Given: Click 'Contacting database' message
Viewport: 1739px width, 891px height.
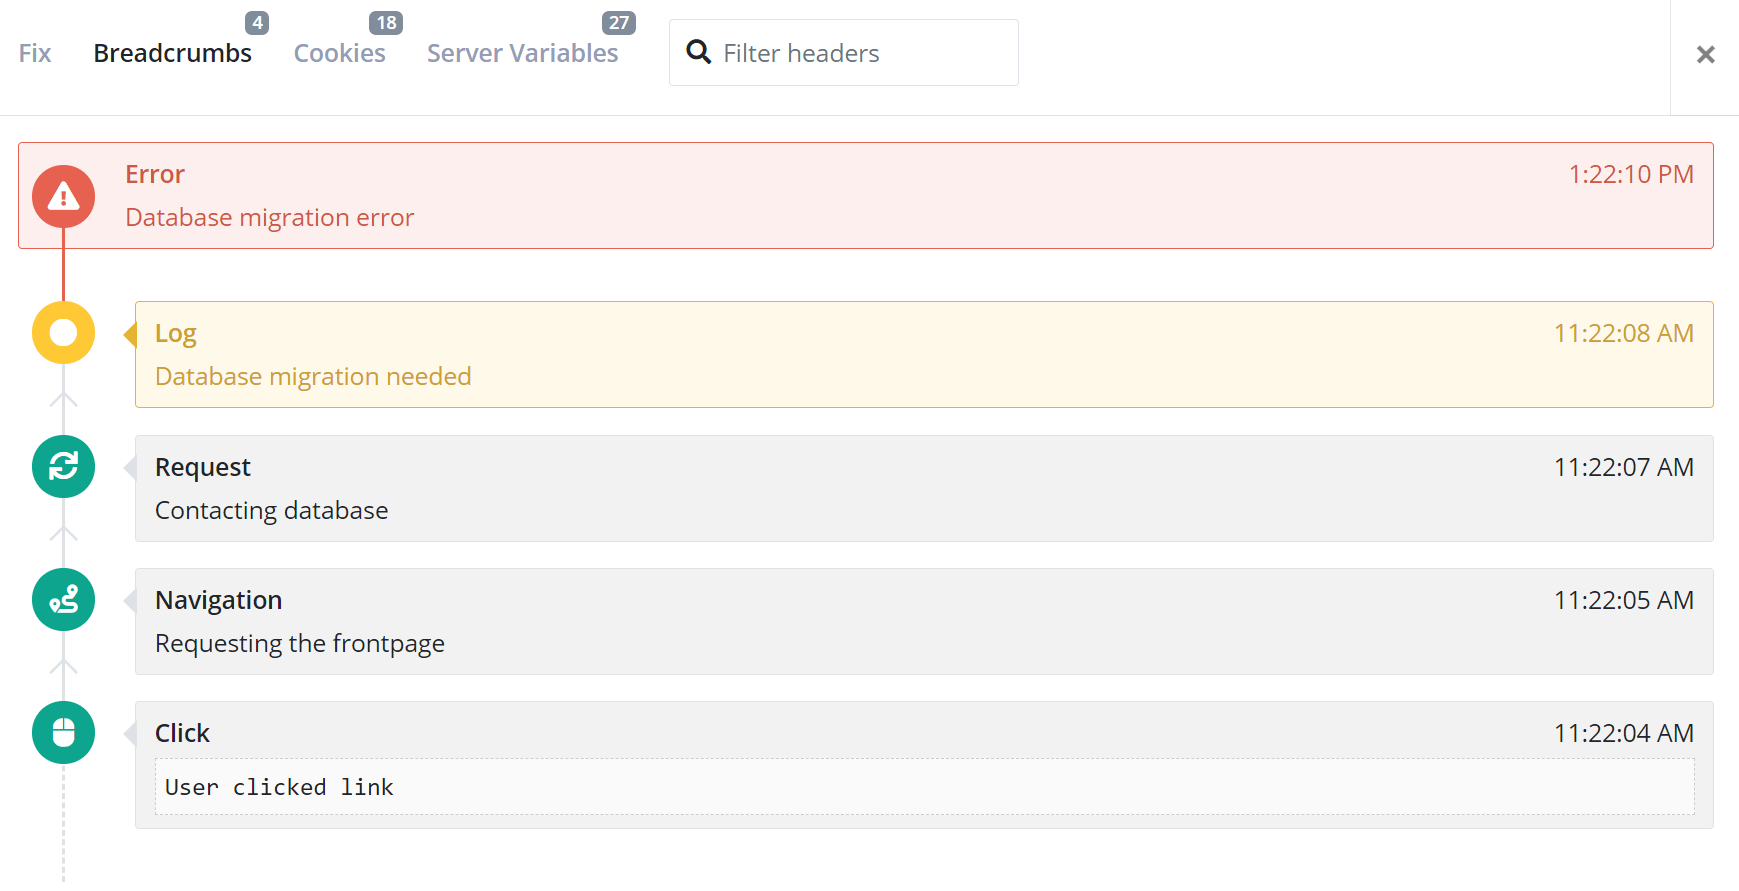Looking at the screenshot, I should tap(272, 510).
